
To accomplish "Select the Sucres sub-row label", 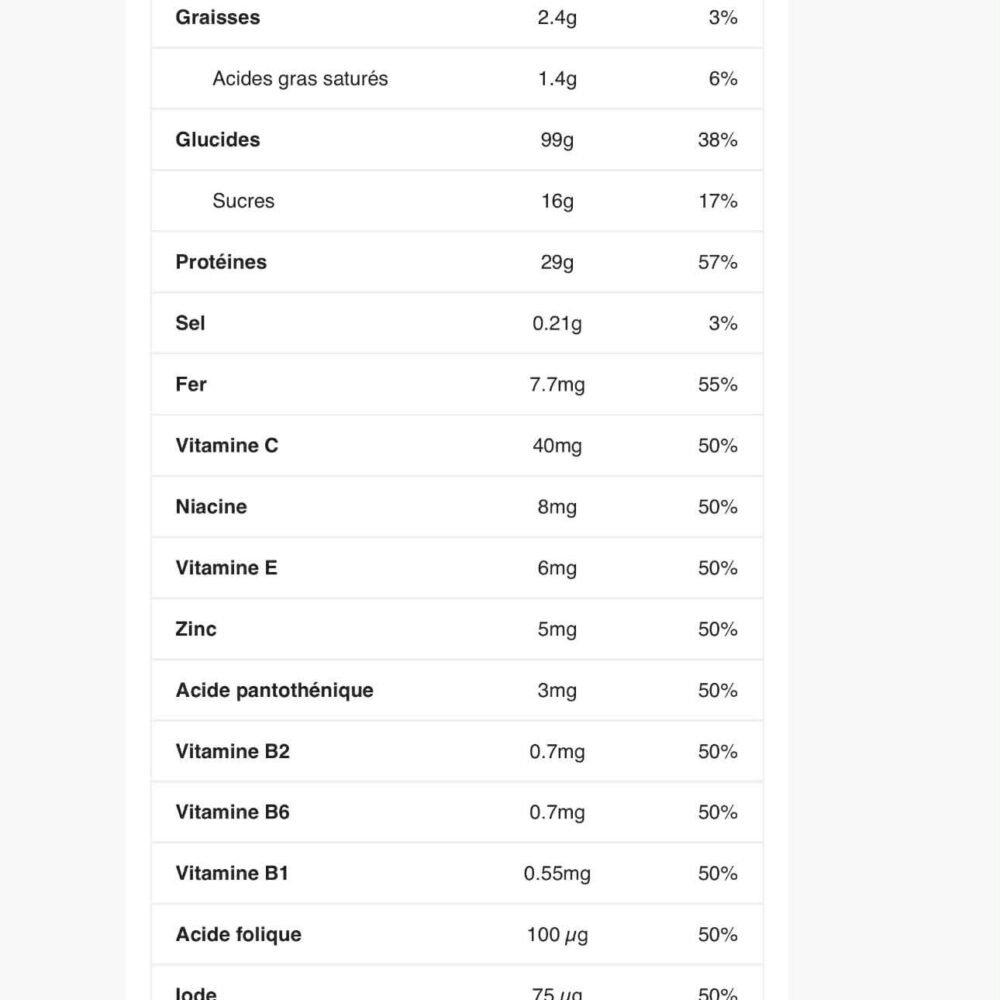I will [x=243, y=200].
